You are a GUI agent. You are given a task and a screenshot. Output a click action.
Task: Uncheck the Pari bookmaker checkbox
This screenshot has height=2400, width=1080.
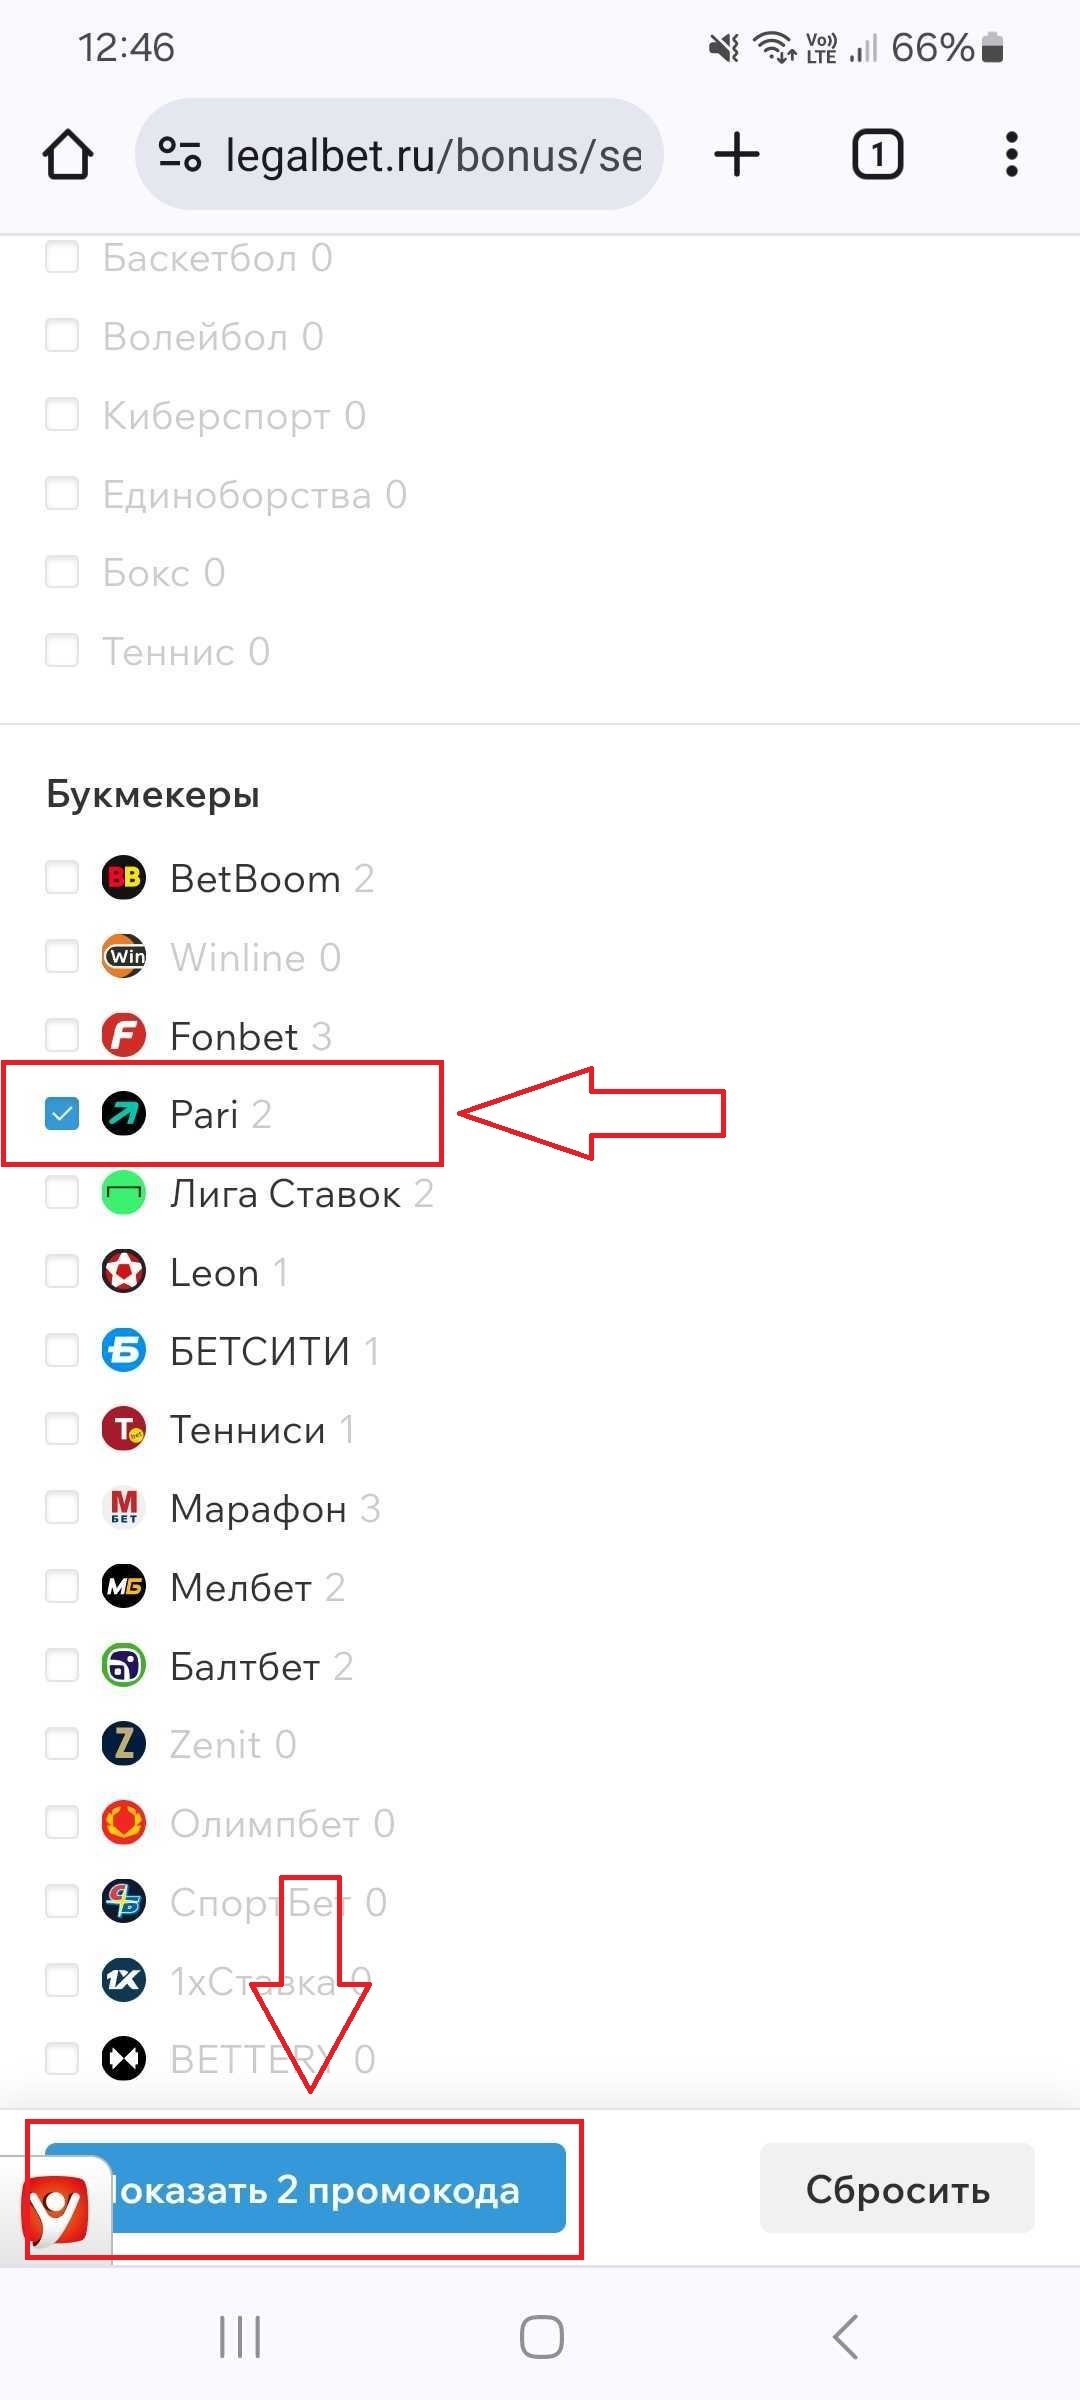pyautogui.click(x=62, y=1114)
